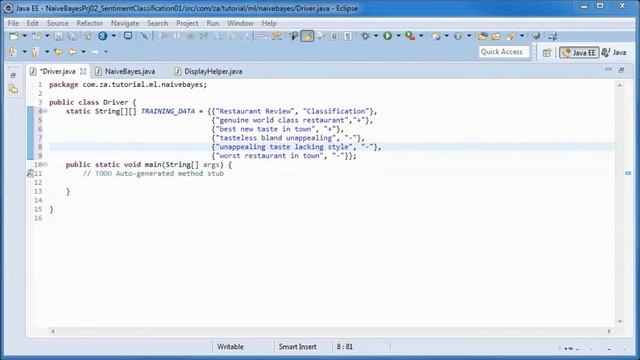Click the Forward navigation arrow
640x360 pixels.
(x=95, y=52)
